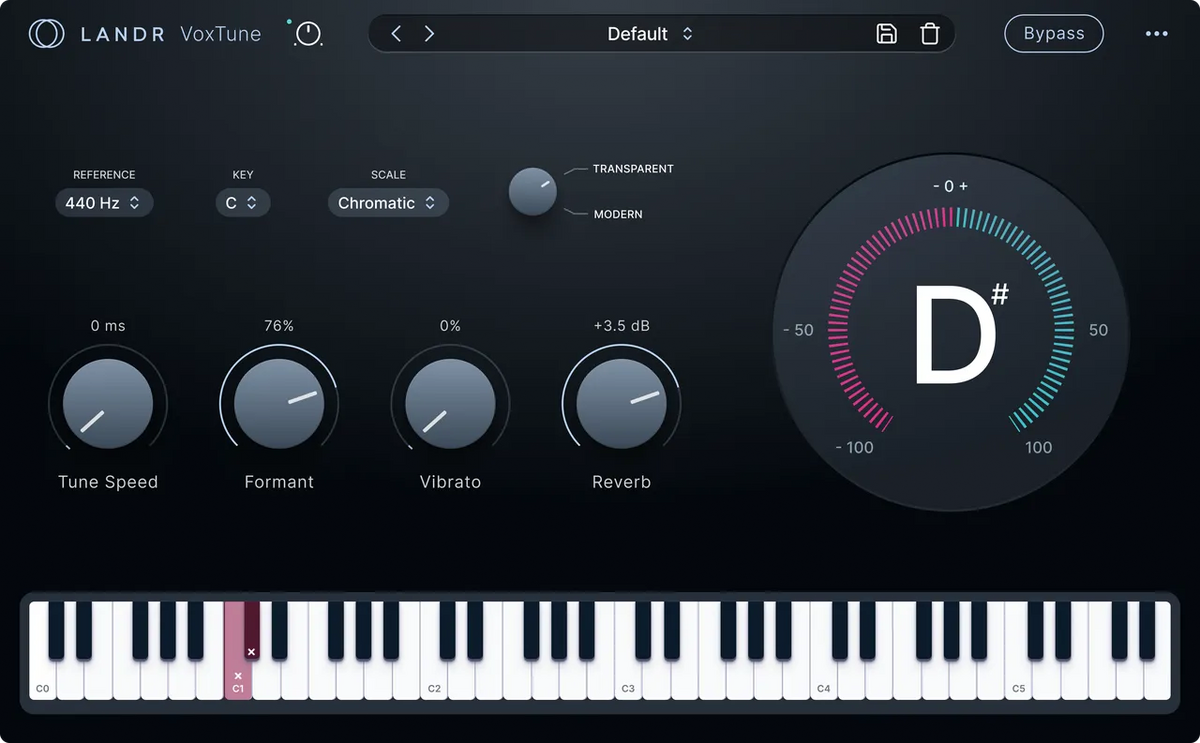Screen dimensions: 1200x743
Task: Go to next preset with right arrow
Action: 429,33
